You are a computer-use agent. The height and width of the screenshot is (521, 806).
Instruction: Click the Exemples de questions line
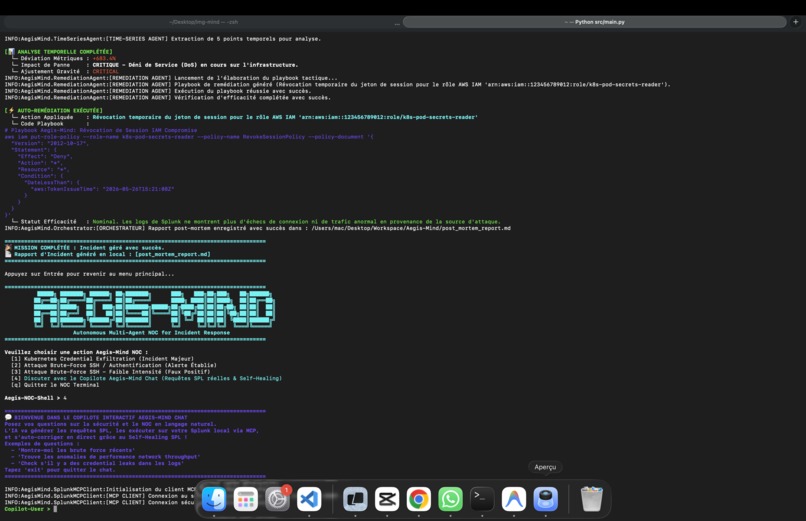pyautogui.click(x=42, y=443)
